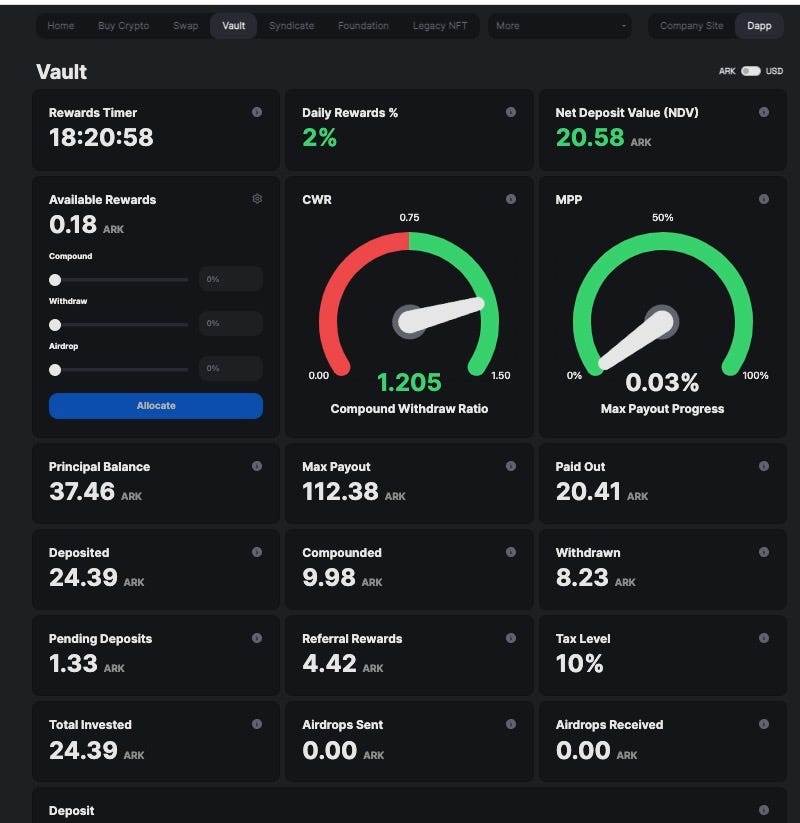The image size is (800, 823).
Task: Open the Company Site link
Action: pos(690,26)
